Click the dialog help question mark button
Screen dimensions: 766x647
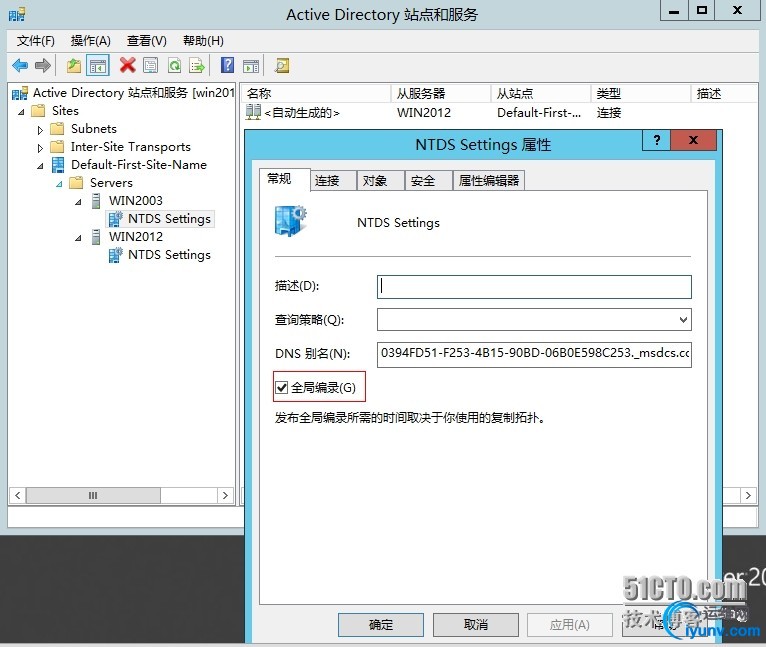pos(657,140)
